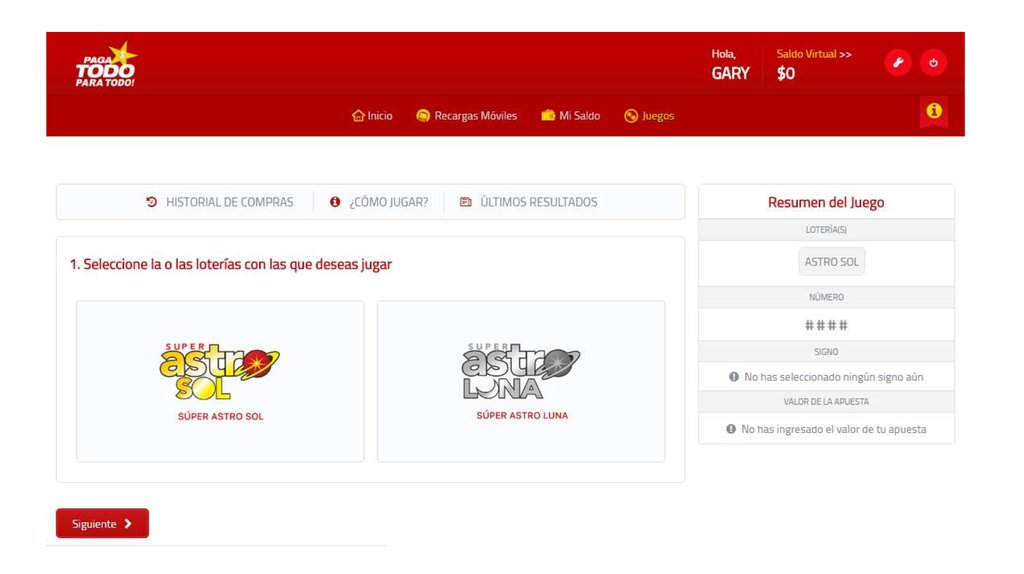Click the info icon beside ¿Cómo Jugar?
The image size is (1024, 574).
335,202
